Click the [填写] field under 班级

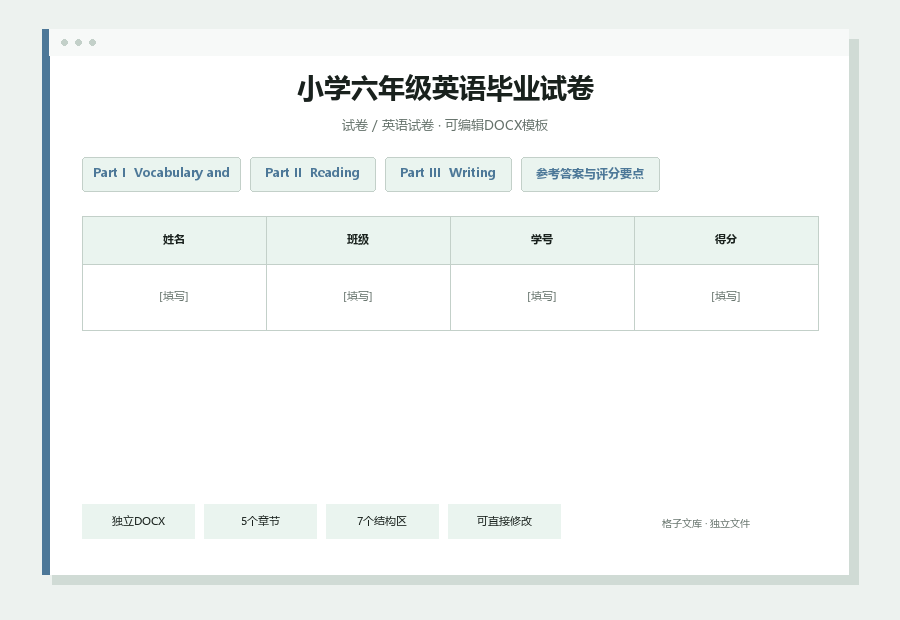click(x=358, y=297)
